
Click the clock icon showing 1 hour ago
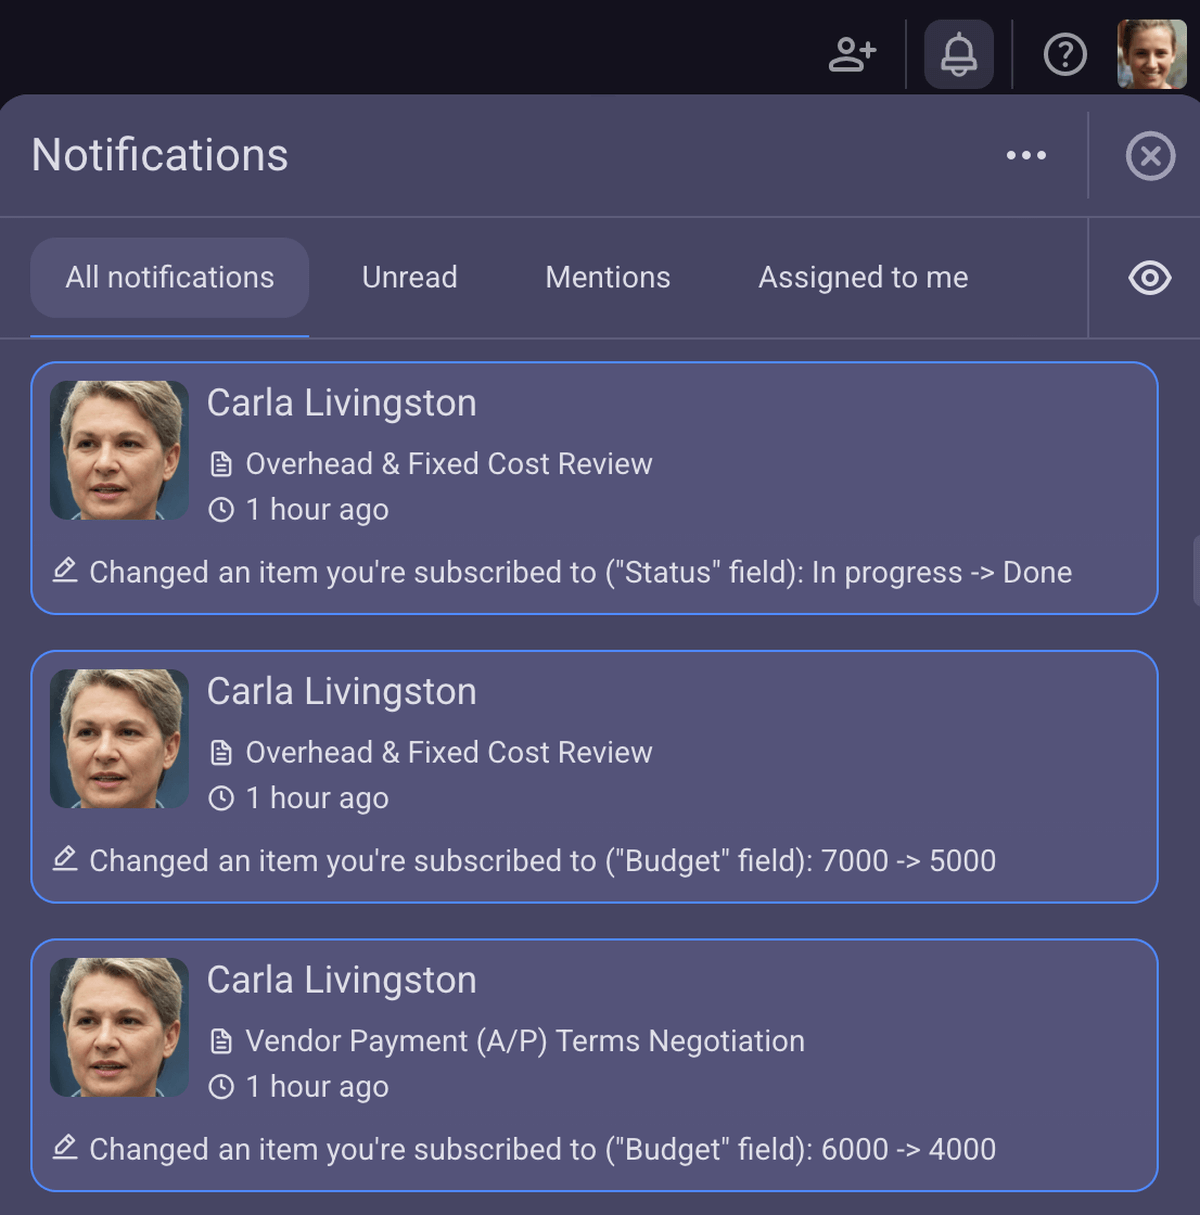pos(222,509)
